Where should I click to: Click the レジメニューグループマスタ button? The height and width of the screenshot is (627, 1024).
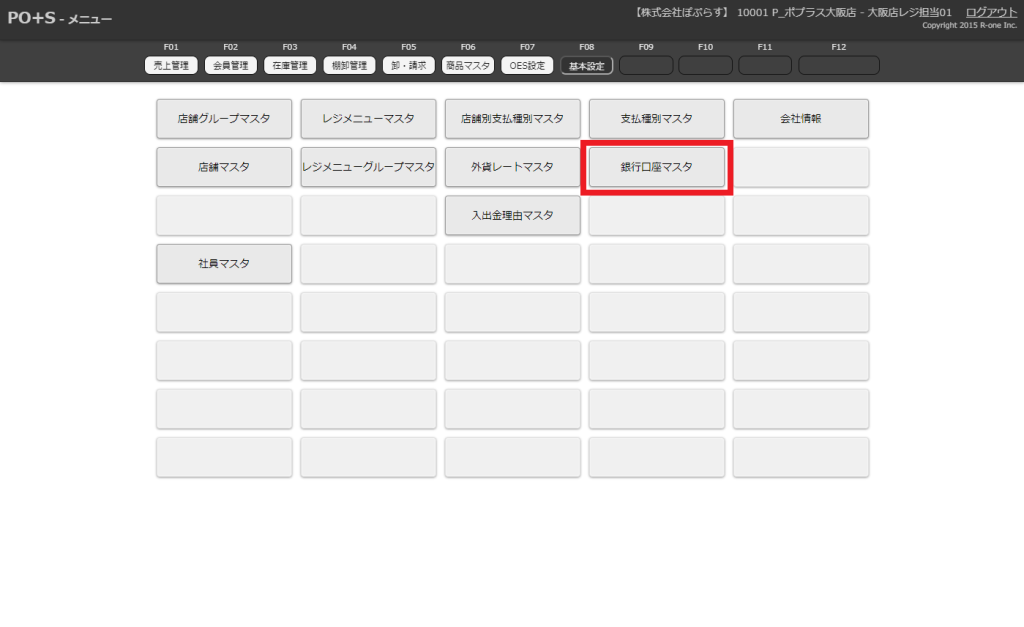(368, 167)
